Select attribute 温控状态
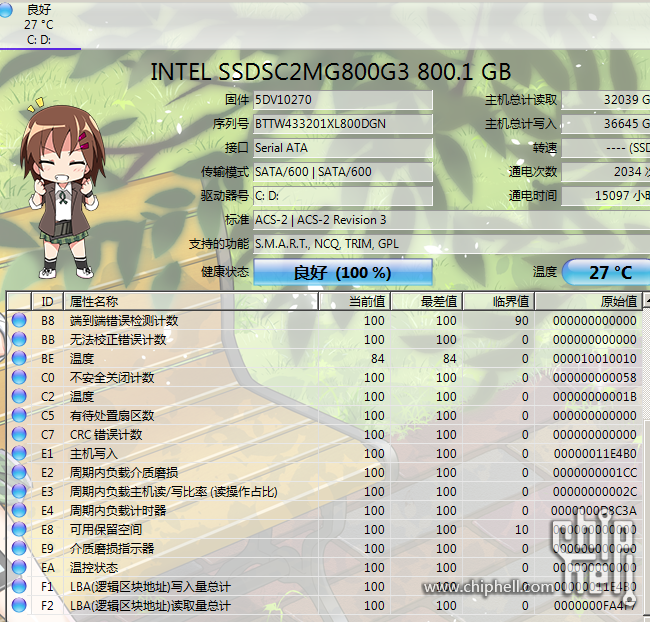The image size is (650, 622). (94, 568)
